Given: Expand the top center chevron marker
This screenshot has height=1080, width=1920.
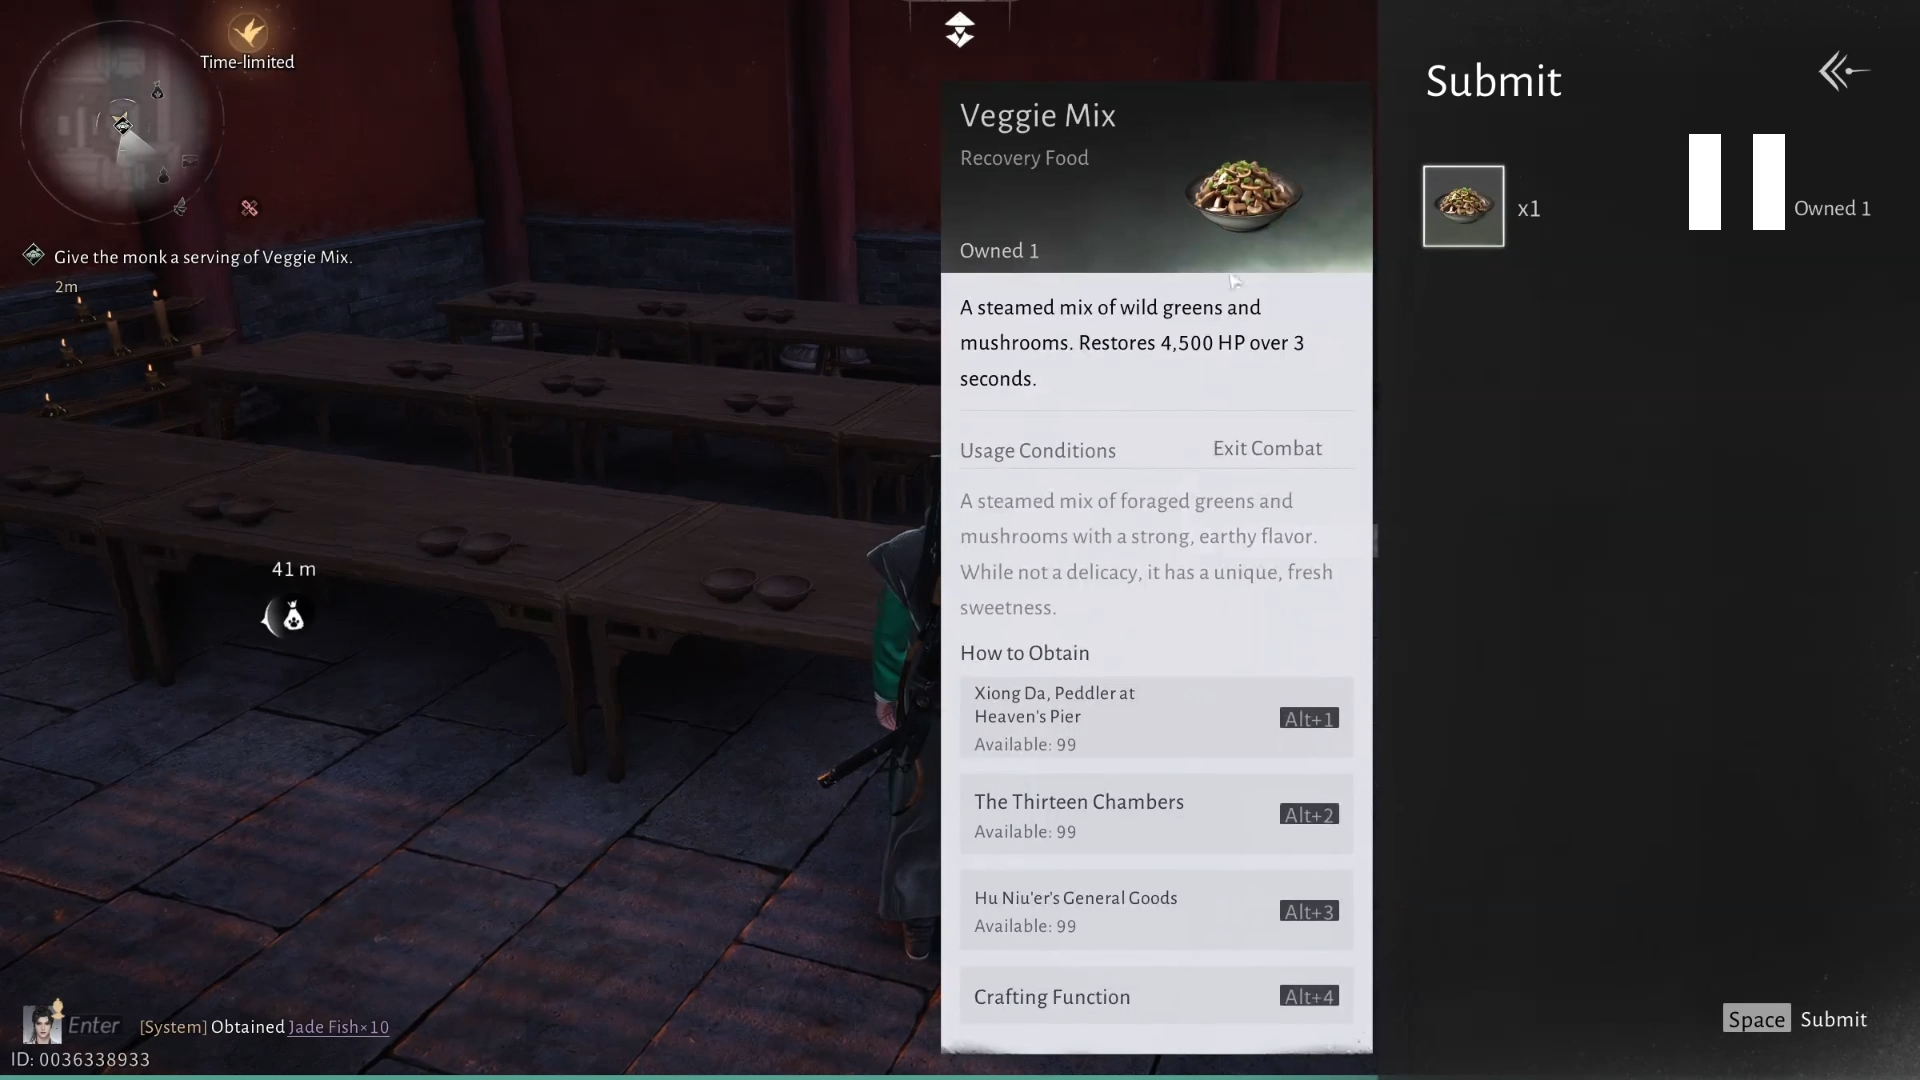Looking at the screenshot, I should point(960,30).
